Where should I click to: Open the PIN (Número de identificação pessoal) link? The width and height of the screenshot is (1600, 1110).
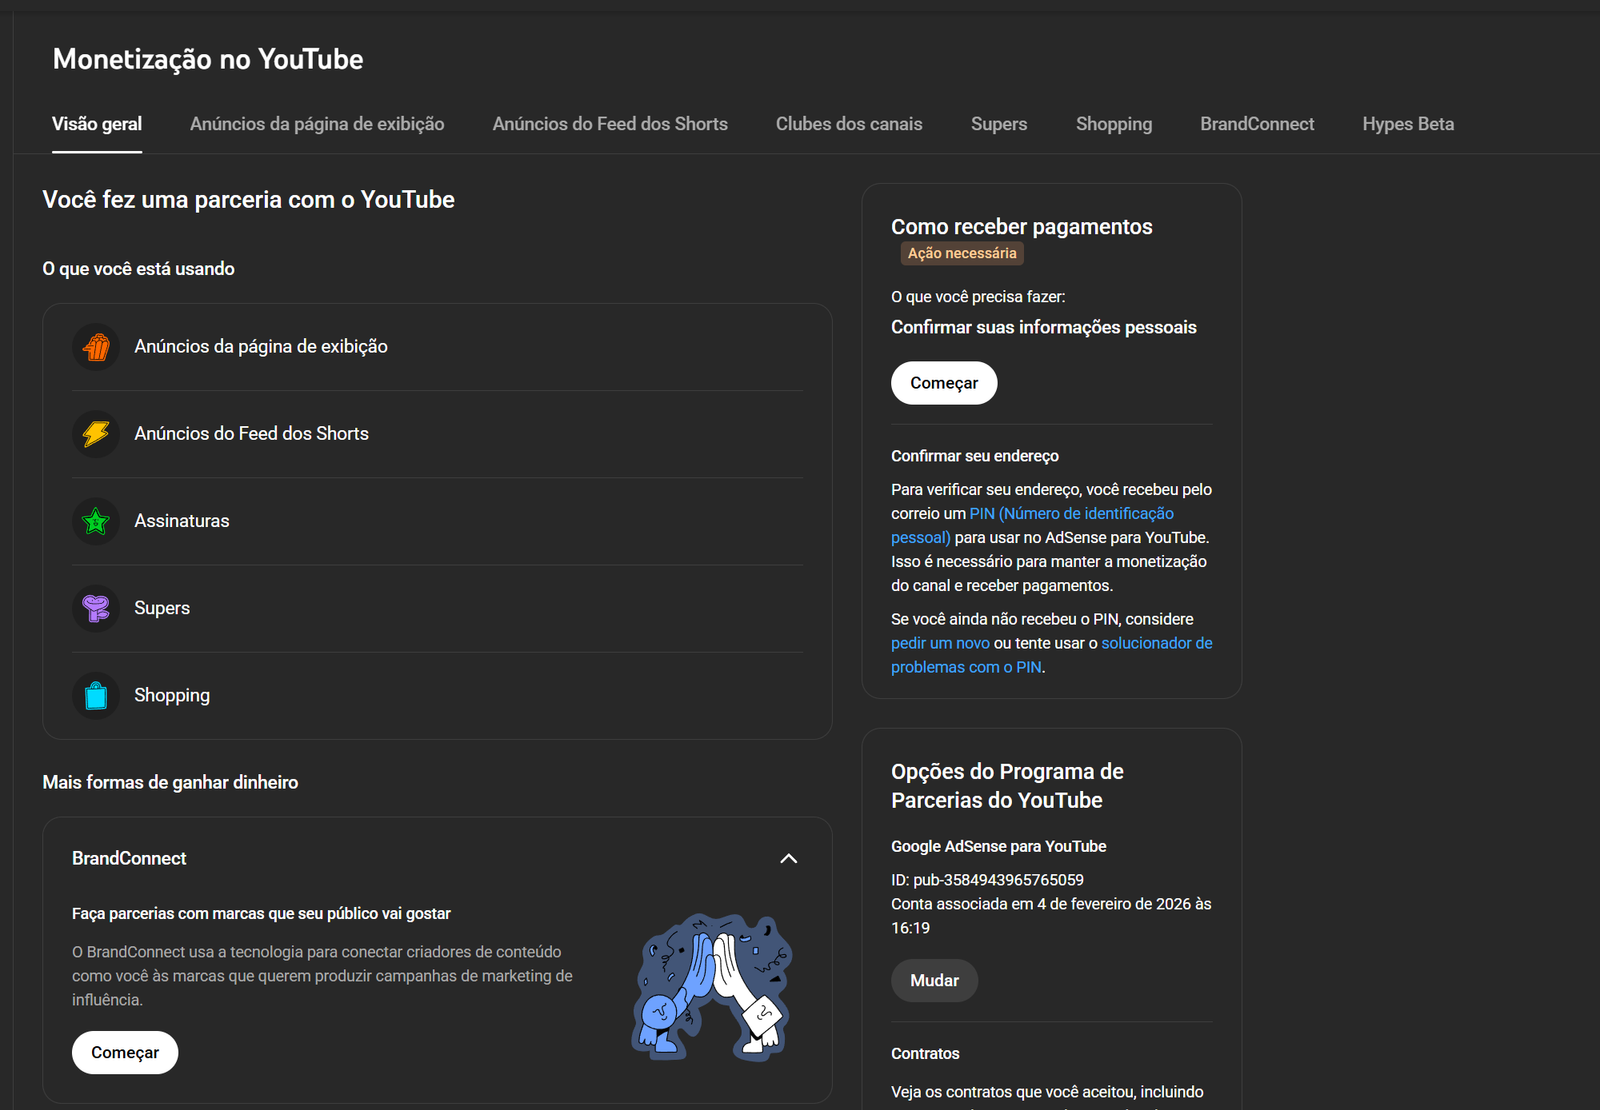(x=1032, y=526)
